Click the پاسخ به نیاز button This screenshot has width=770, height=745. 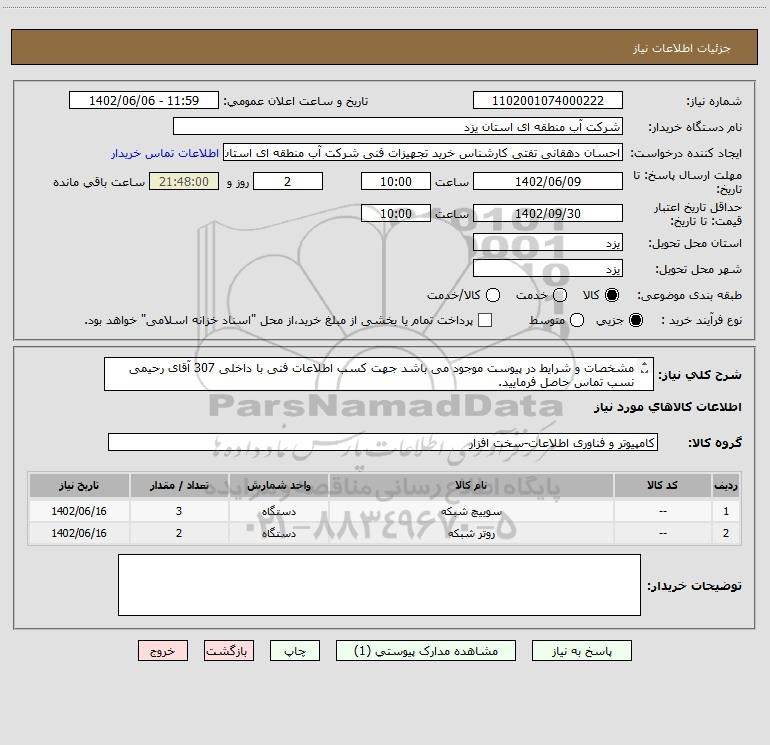point(582,651)
